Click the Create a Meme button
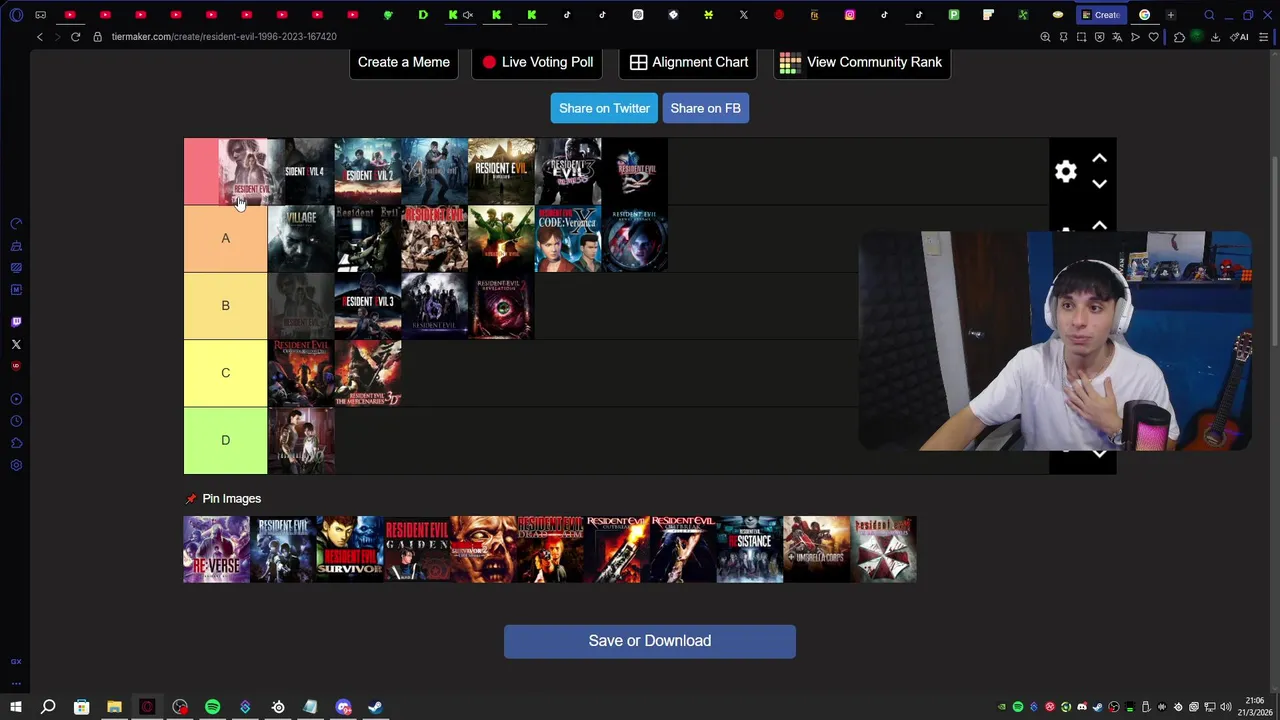The width and height of the screenshot is (1280, 720). (x=404, y=62)
